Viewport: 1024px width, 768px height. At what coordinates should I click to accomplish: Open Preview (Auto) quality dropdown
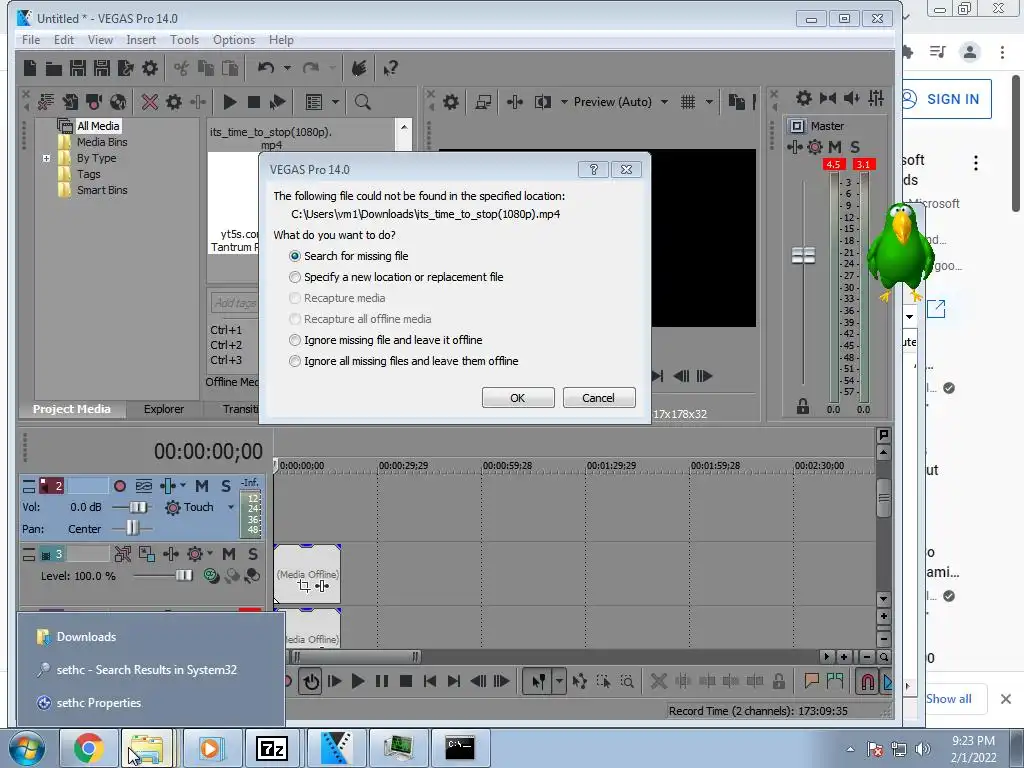(664, 102)
